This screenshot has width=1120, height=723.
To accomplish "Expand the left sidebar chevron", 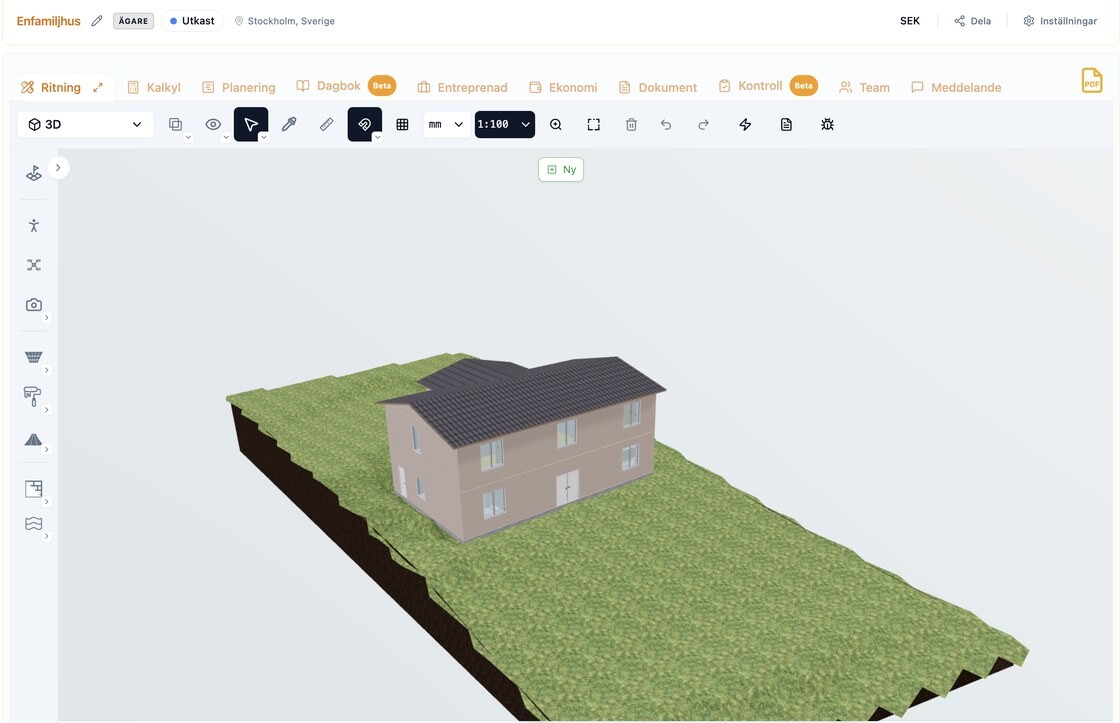I will [x=58, y=168].
